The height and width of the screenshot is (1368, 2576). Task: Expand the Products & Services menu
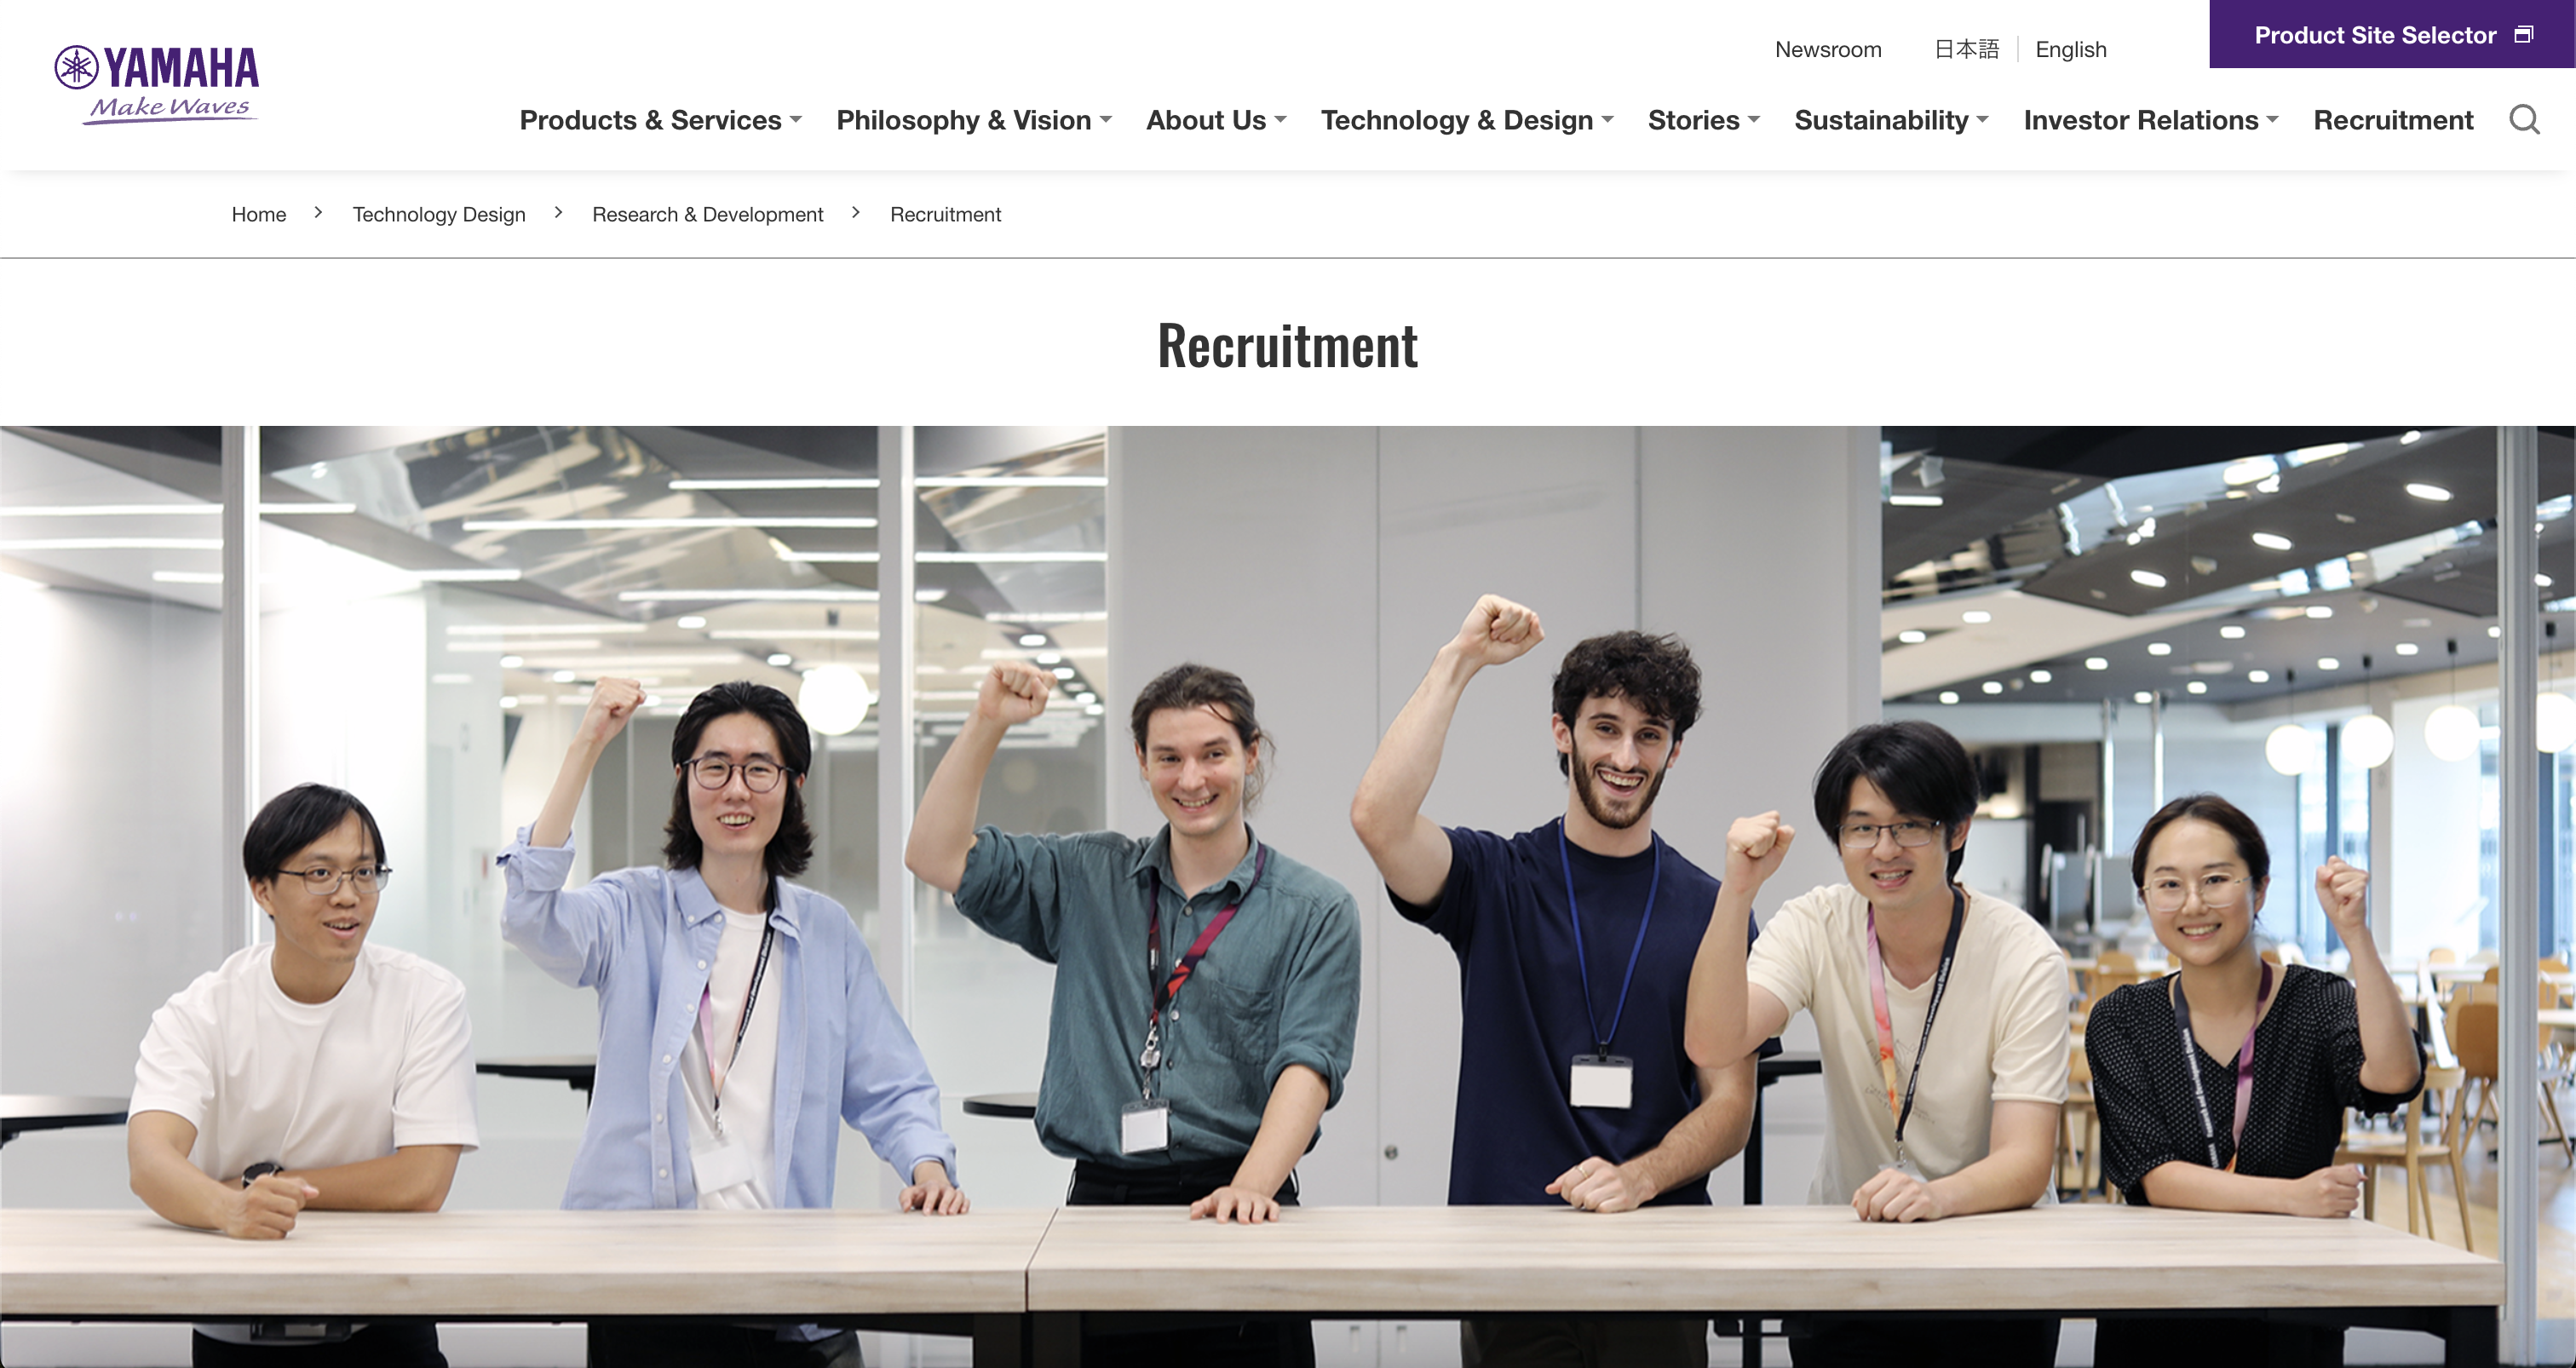coord(660,120)
